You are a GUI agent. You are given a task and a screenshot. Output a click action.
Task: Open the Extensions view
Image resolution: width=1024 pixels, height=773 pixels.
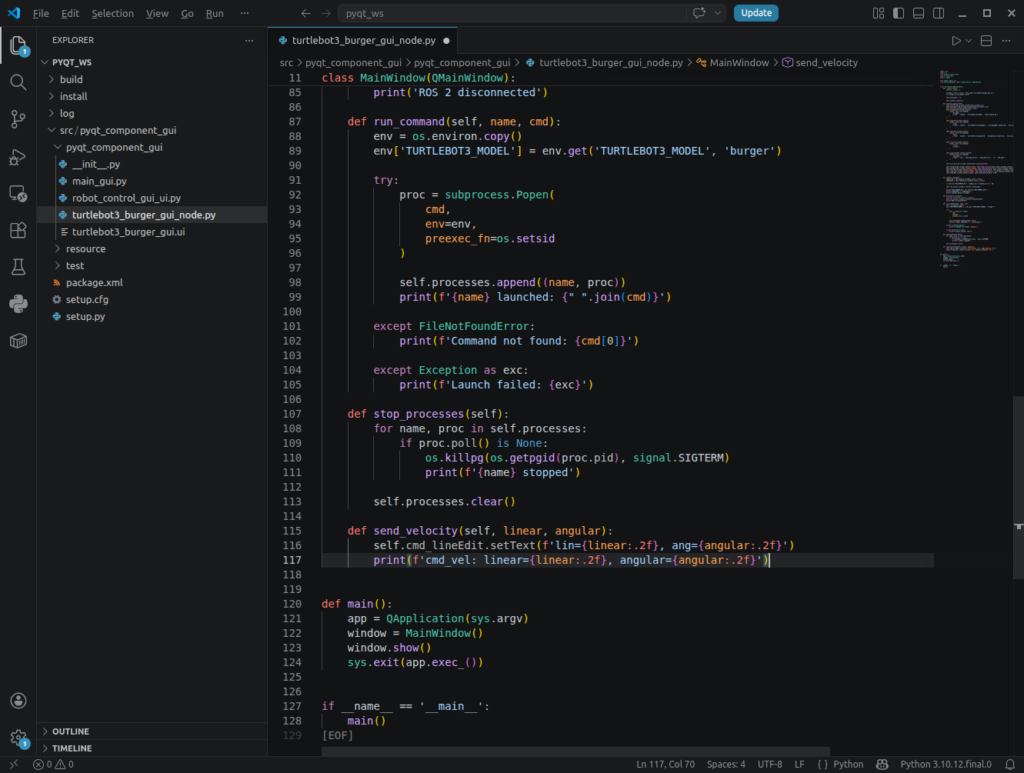tap(18, 230)
